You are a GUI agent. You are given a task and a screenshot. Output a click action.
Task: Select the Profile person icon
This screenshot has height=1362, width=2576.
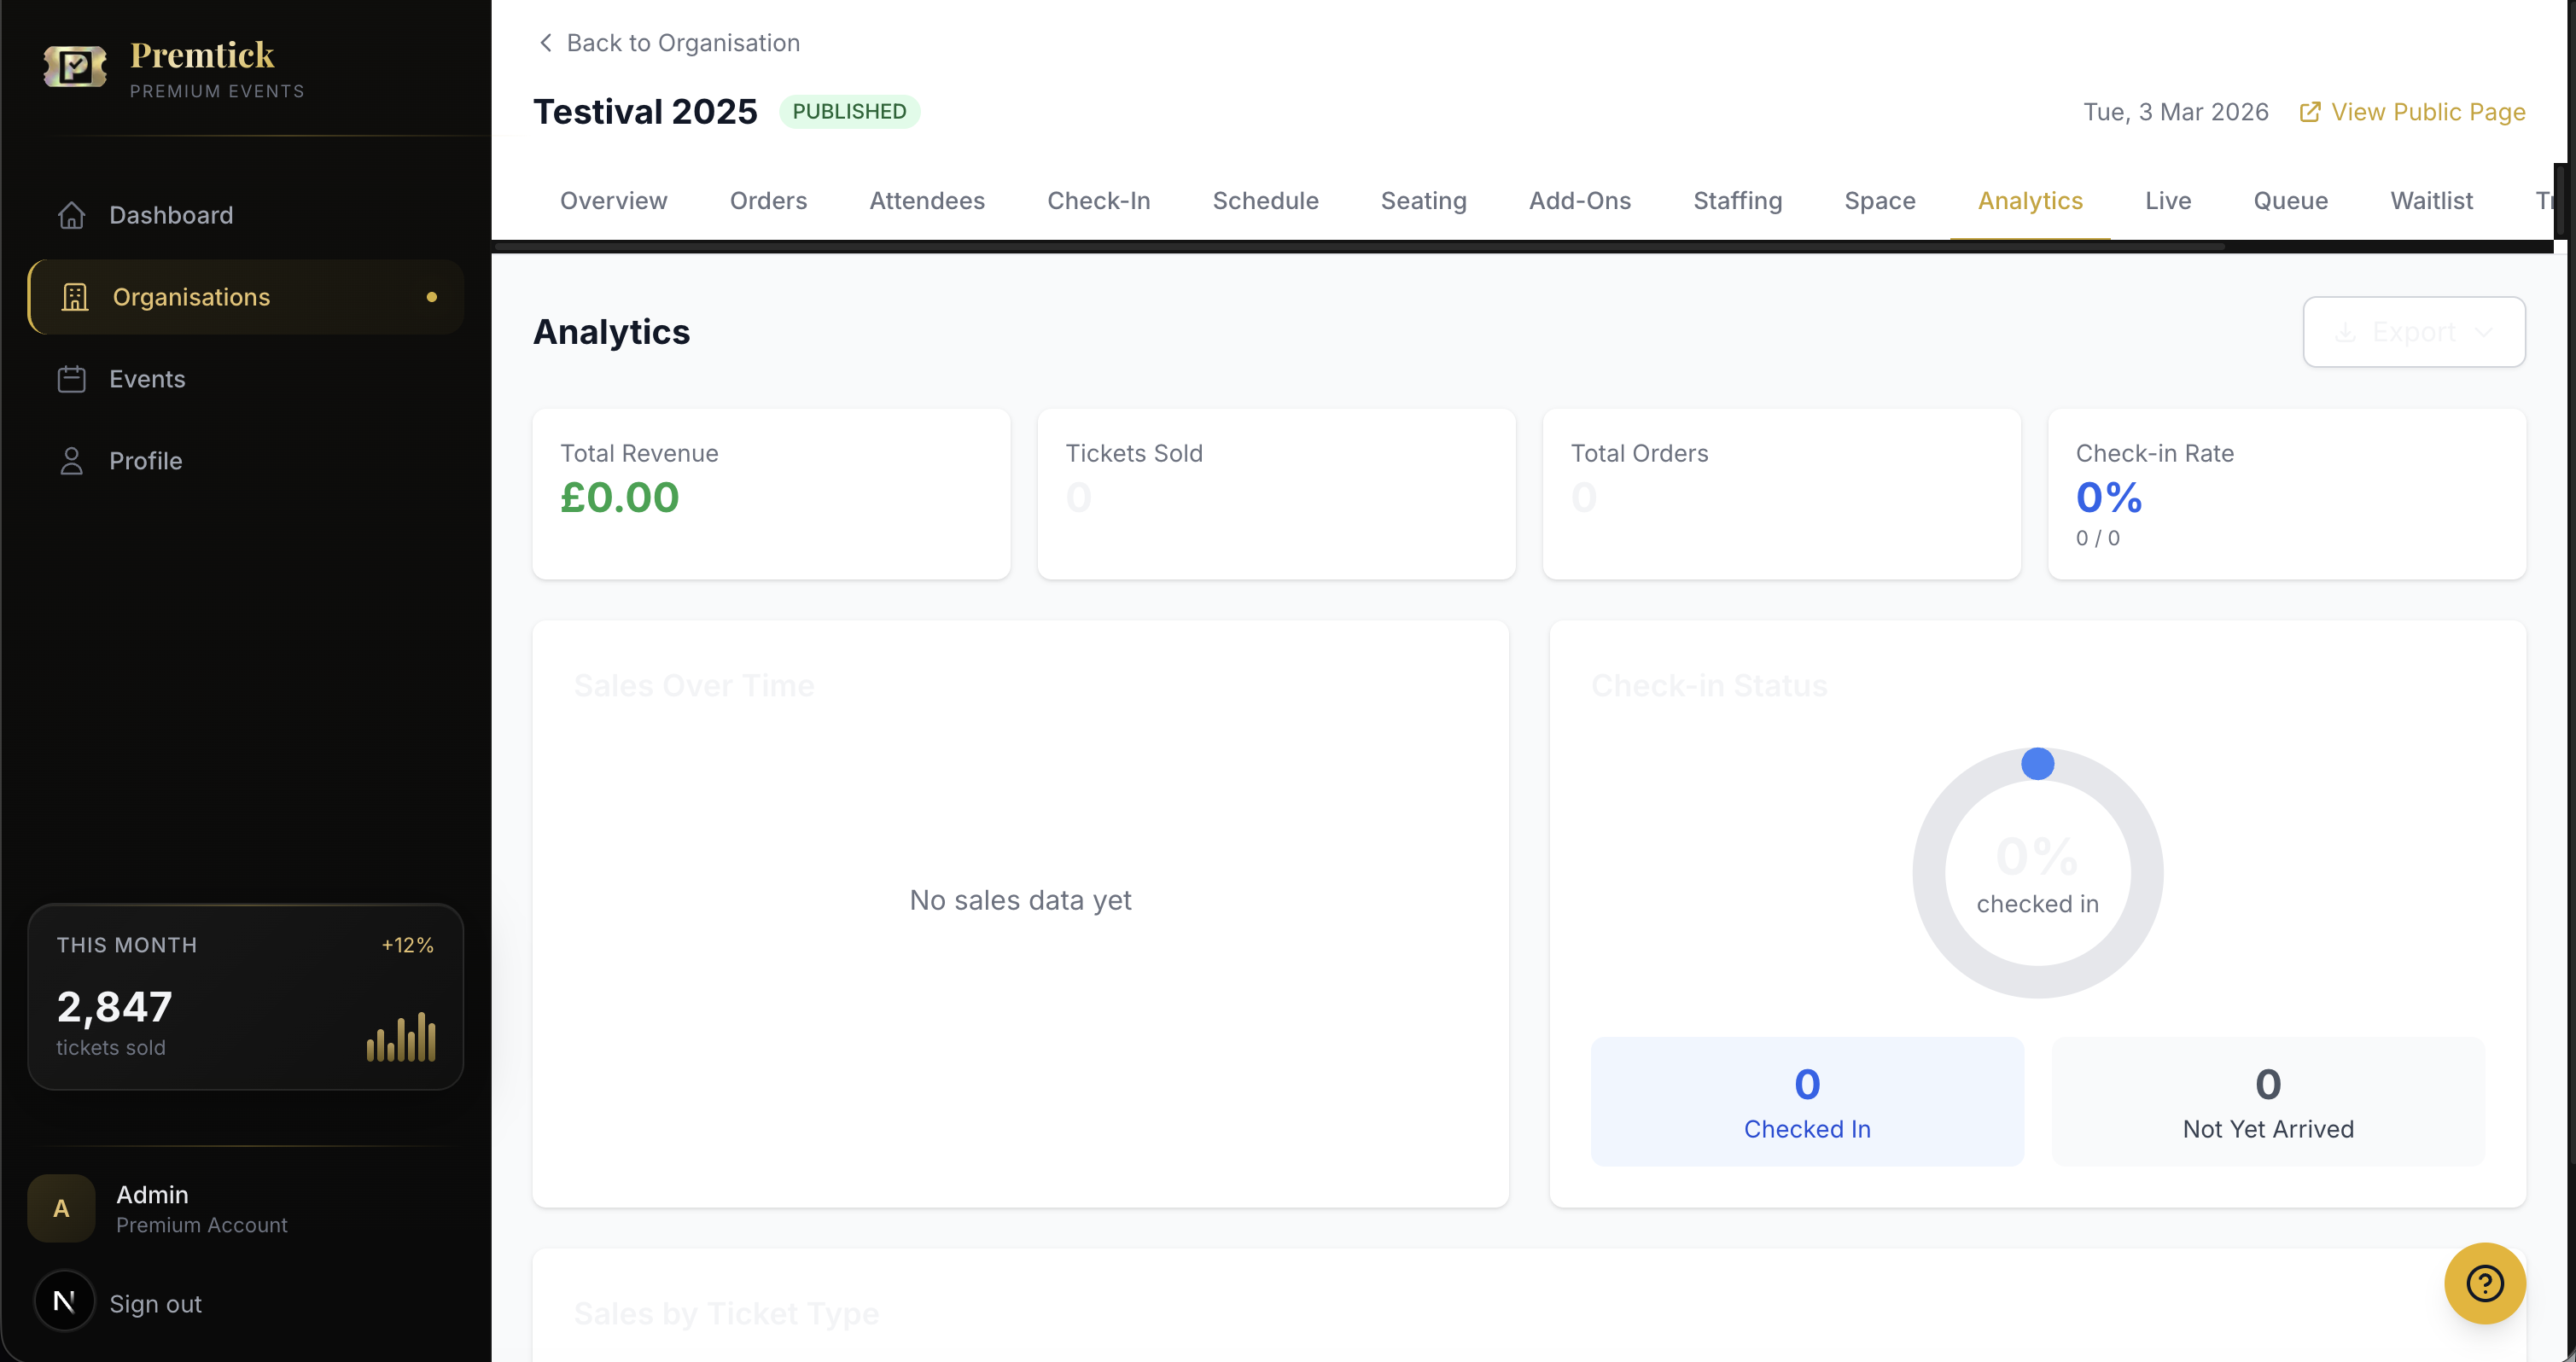click(71, 460)
